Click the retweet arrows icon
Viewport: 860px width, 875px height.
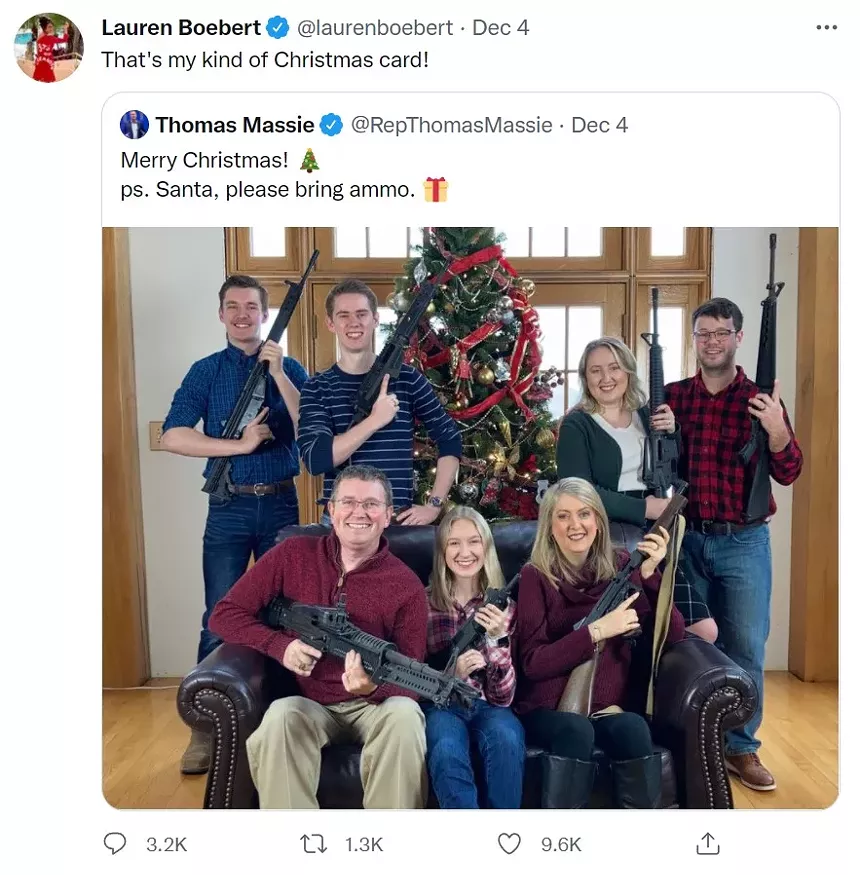coord(314,844)
